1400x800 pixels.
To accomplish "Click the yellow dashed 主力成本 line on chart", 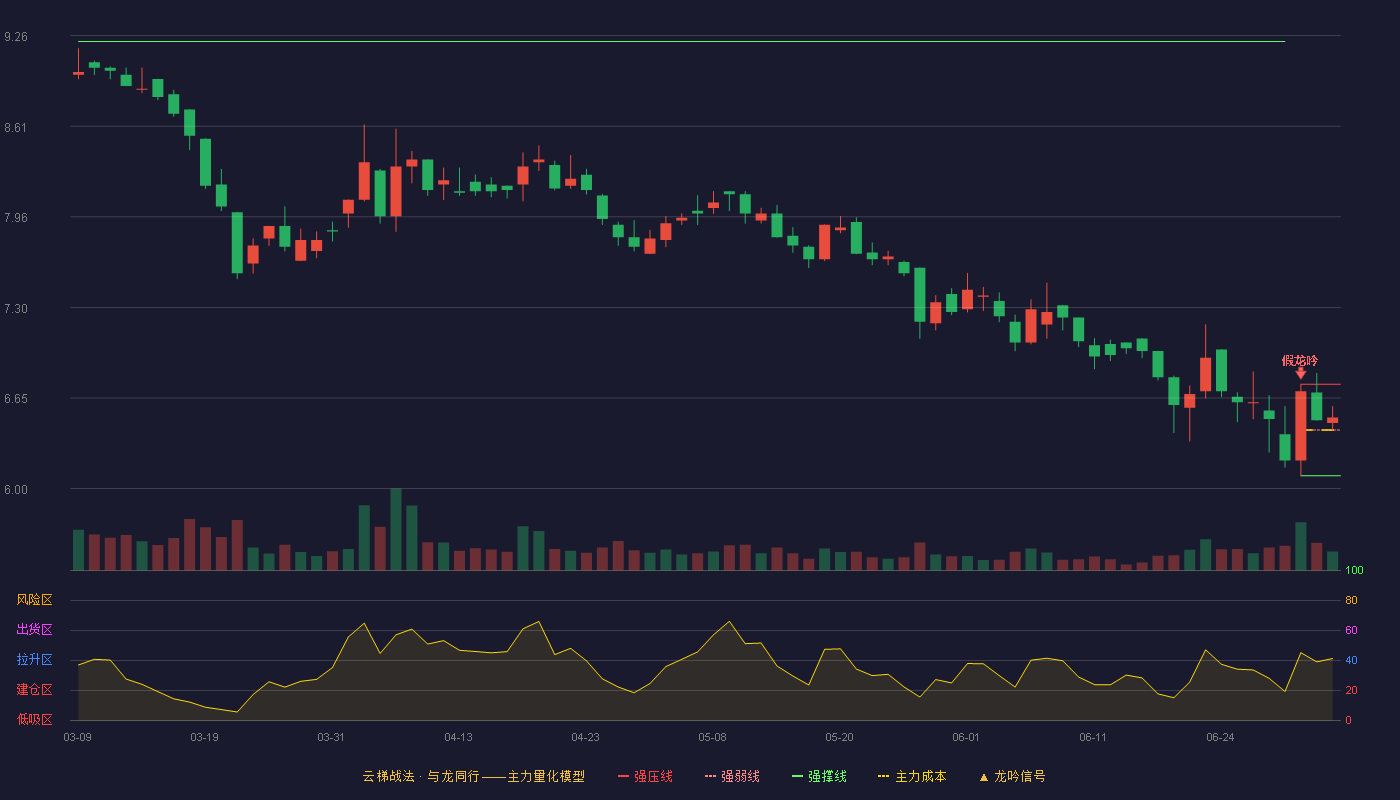I will tap(1322, 430).
